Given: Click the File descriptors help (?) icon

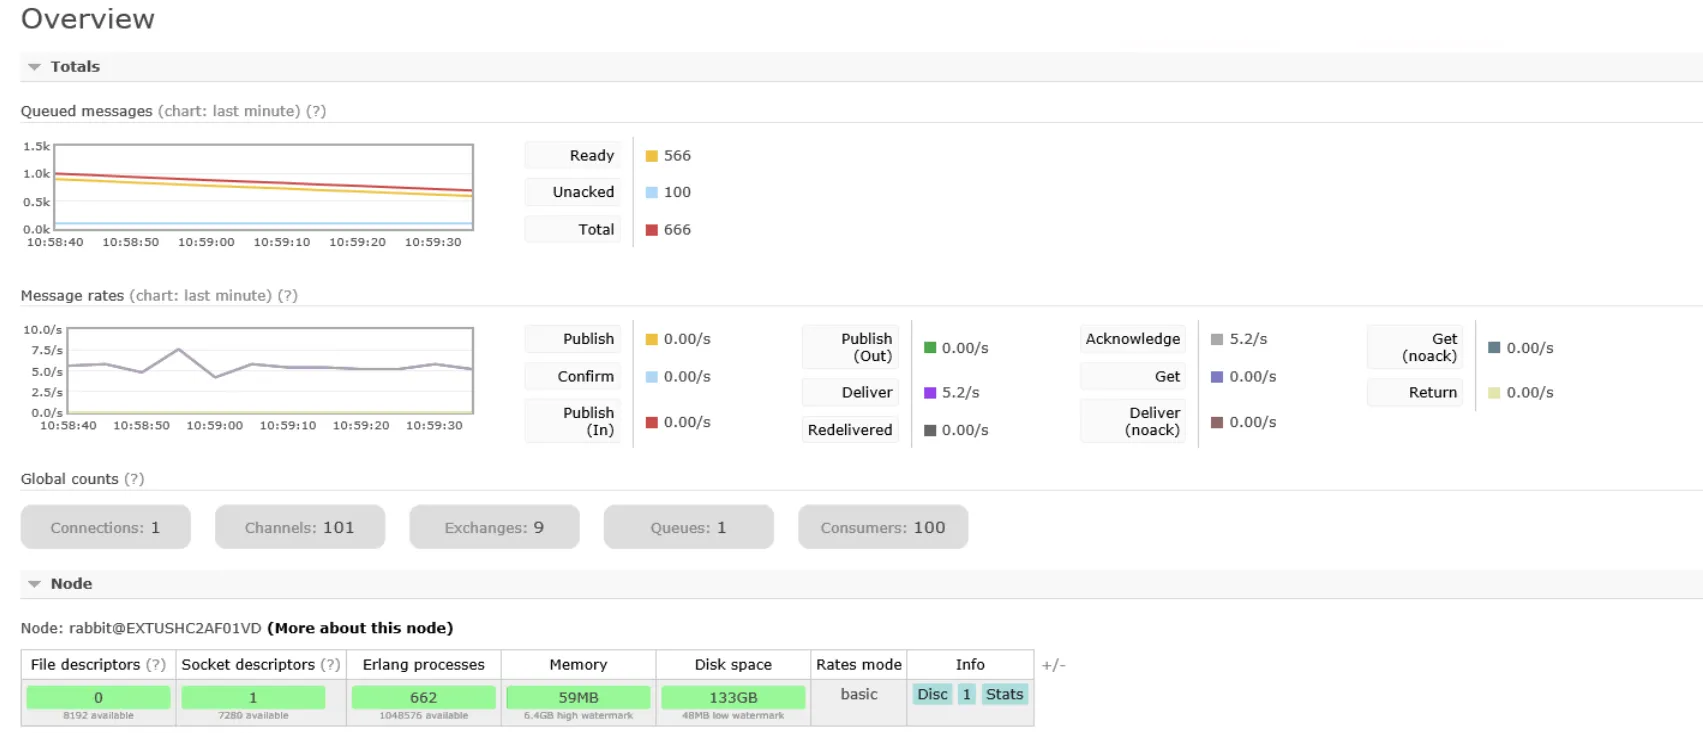Looking at the screenshot, I should [156, 665].
